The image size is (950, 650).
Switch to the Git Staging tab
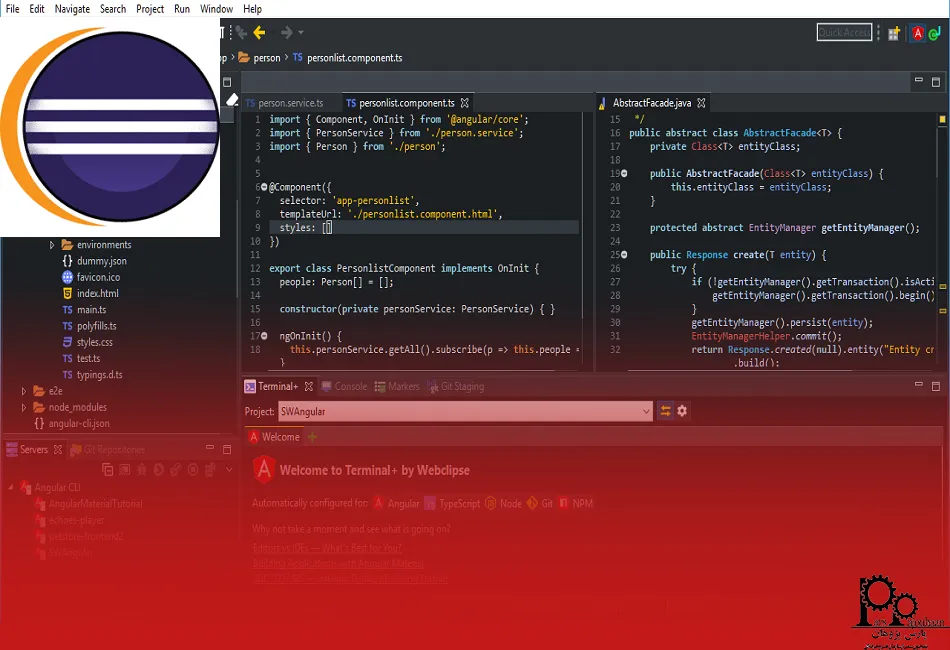tap(456, 386)
